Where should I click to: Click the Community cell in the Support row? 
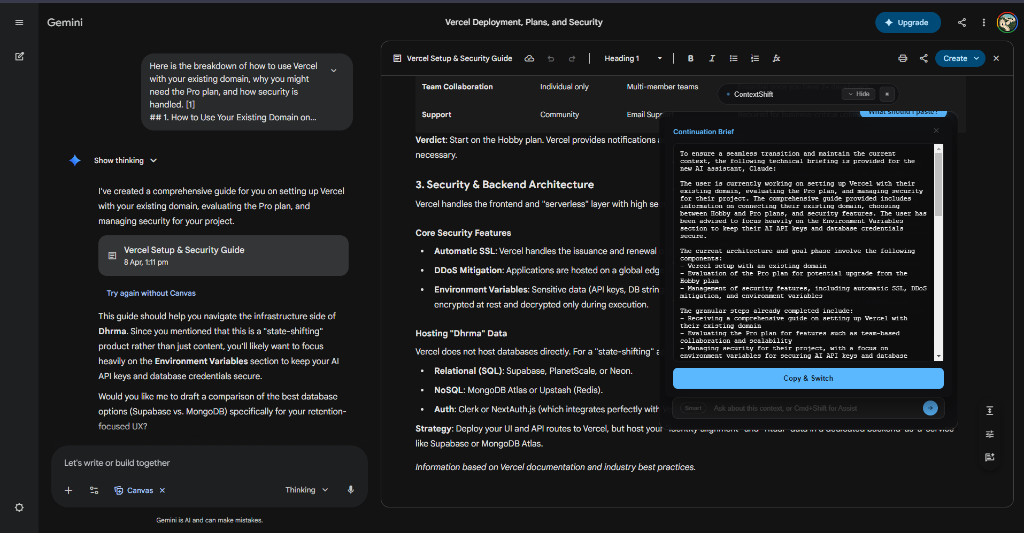click(560, 114)
